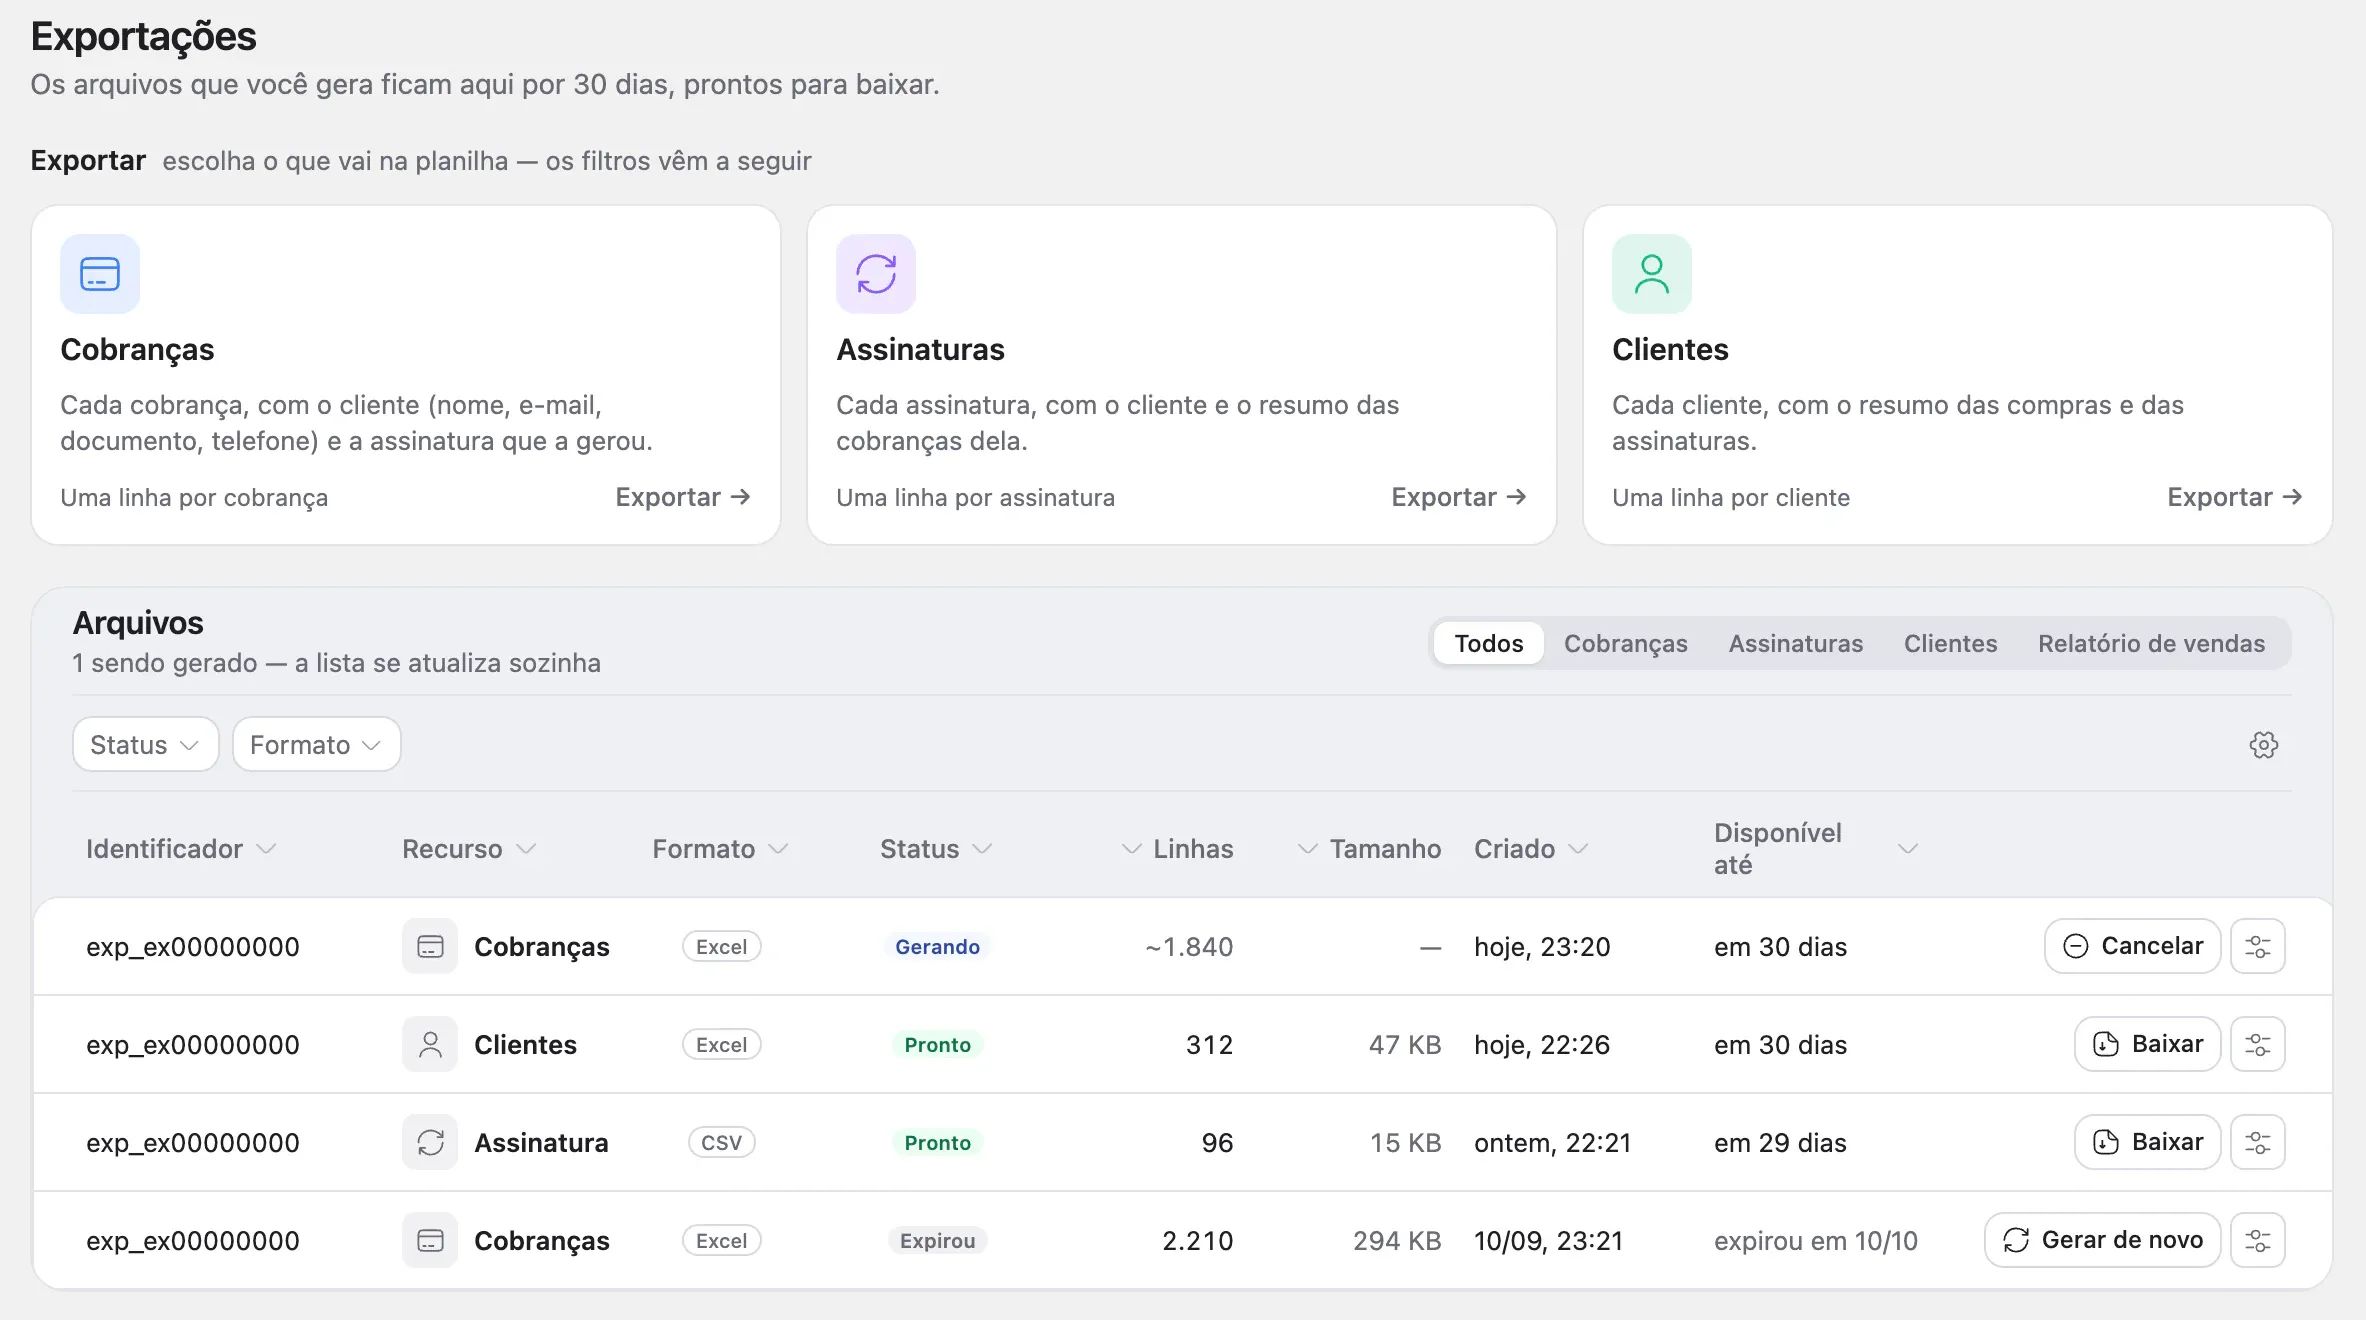Click the Expirou status badge
2366x1320 pixels.
click(937, 1240)
